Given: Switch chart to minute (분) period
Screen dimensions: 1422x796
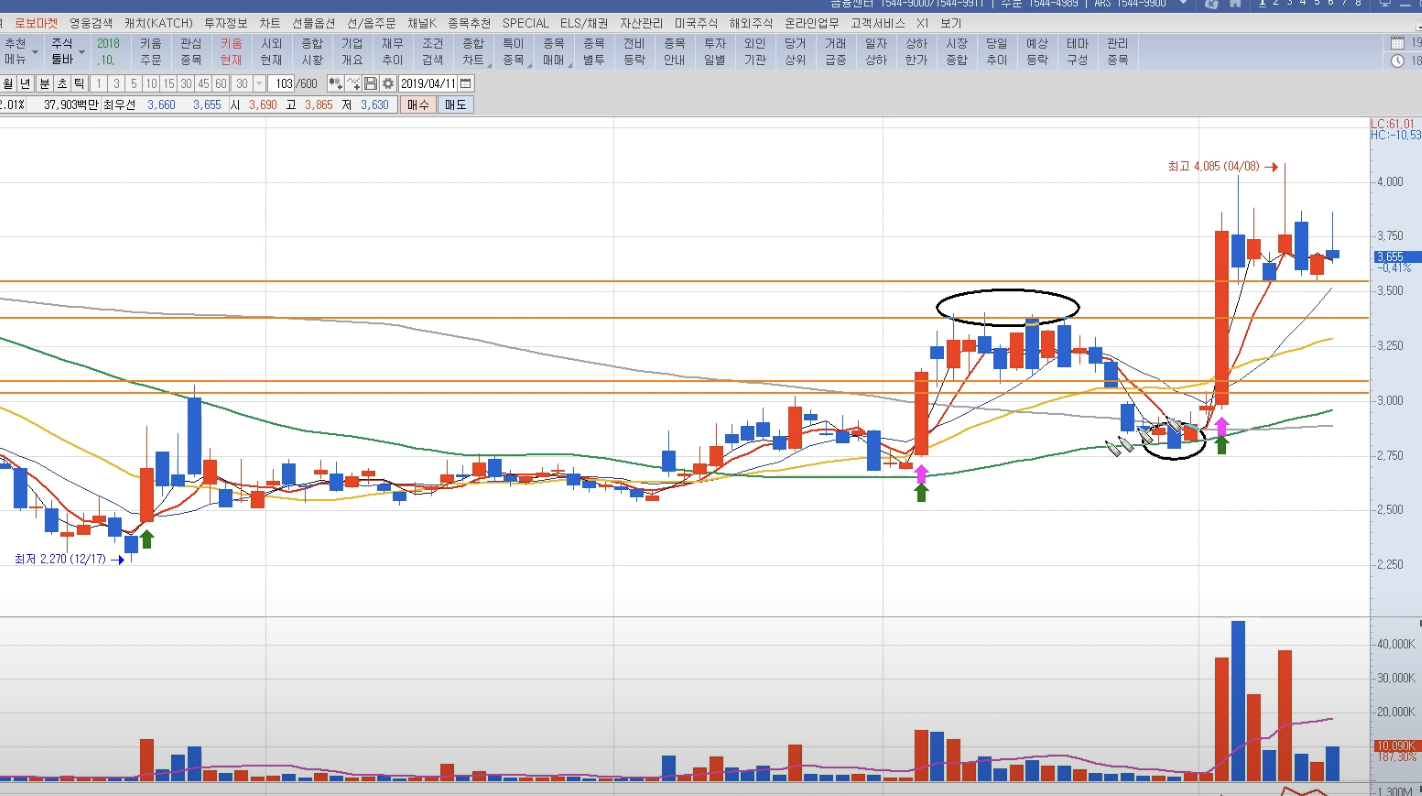Looking at the screenshot, I should click(x=44, y=84).
